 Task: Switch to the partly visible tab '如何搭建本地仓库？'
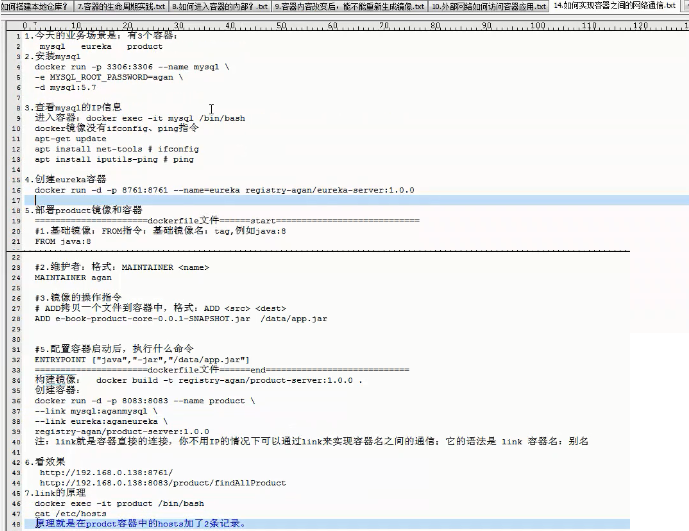click(36, 7)
